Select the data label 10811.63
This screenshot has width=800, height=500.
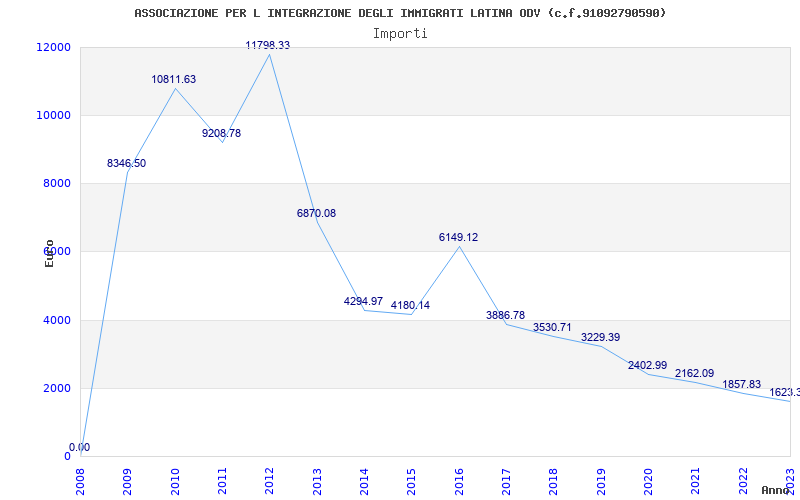(x=173, y=80)
